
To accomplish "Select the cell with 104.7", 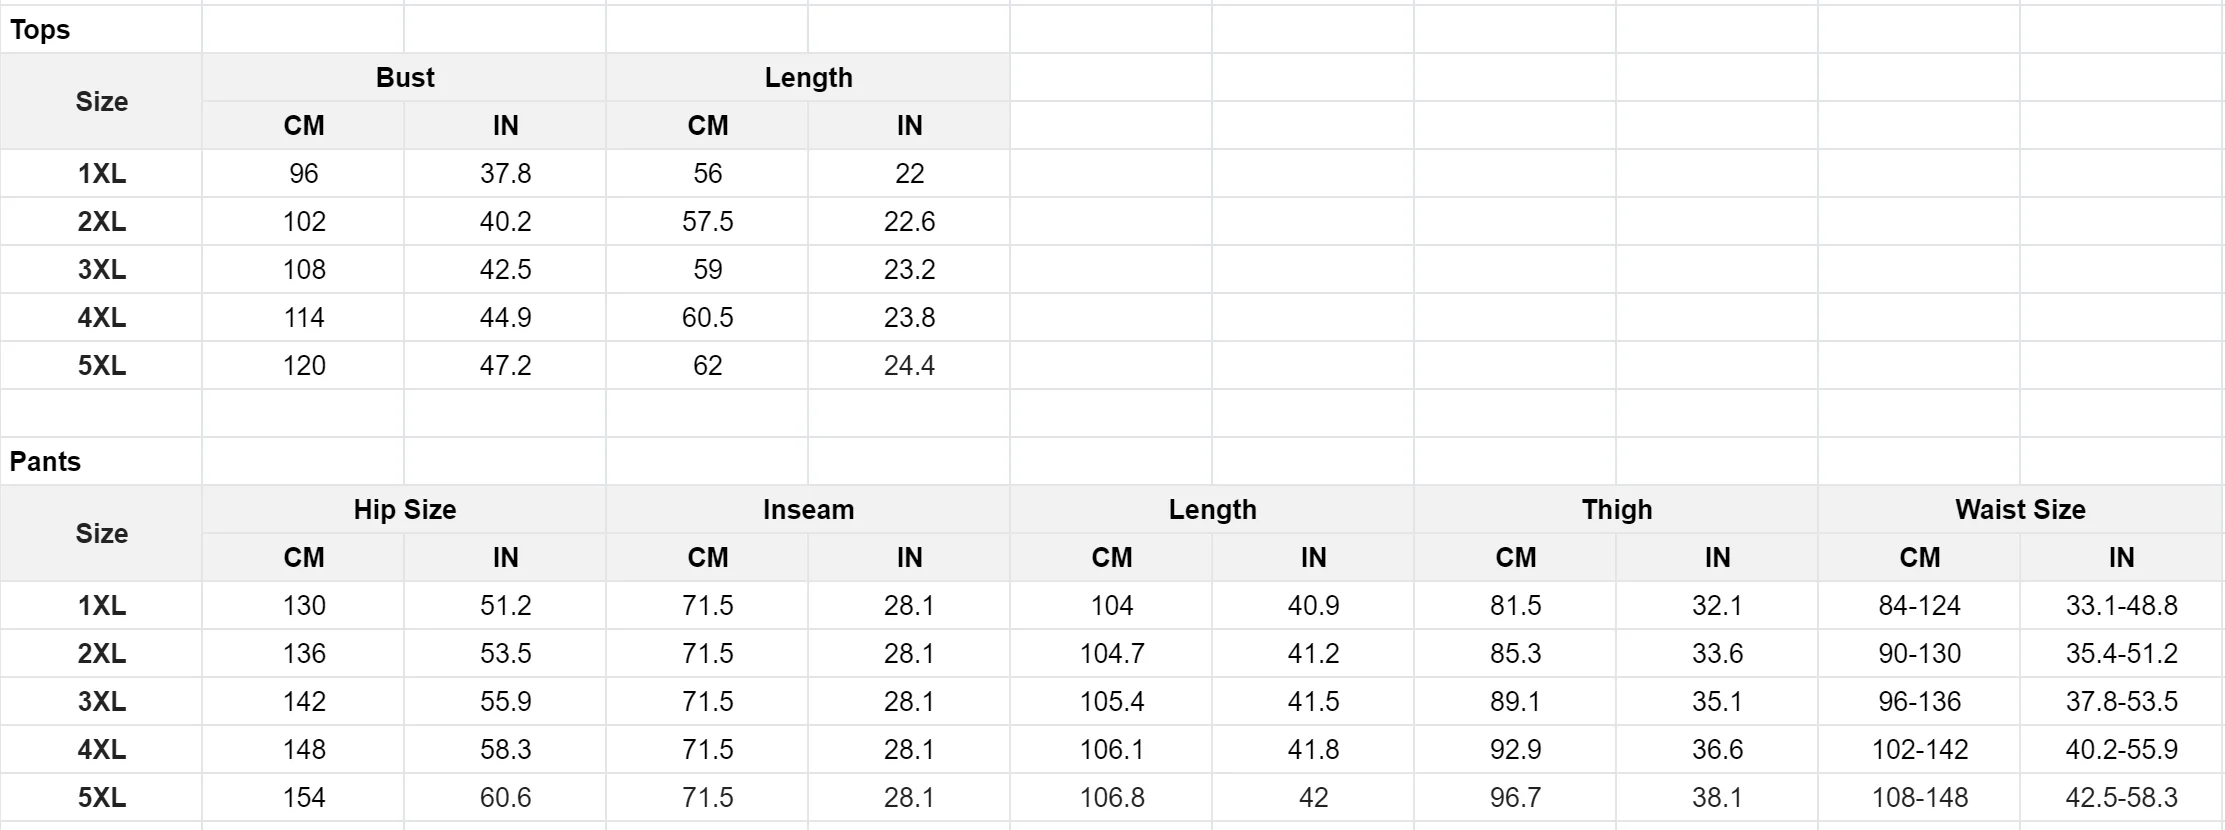I will [1112, 654].
